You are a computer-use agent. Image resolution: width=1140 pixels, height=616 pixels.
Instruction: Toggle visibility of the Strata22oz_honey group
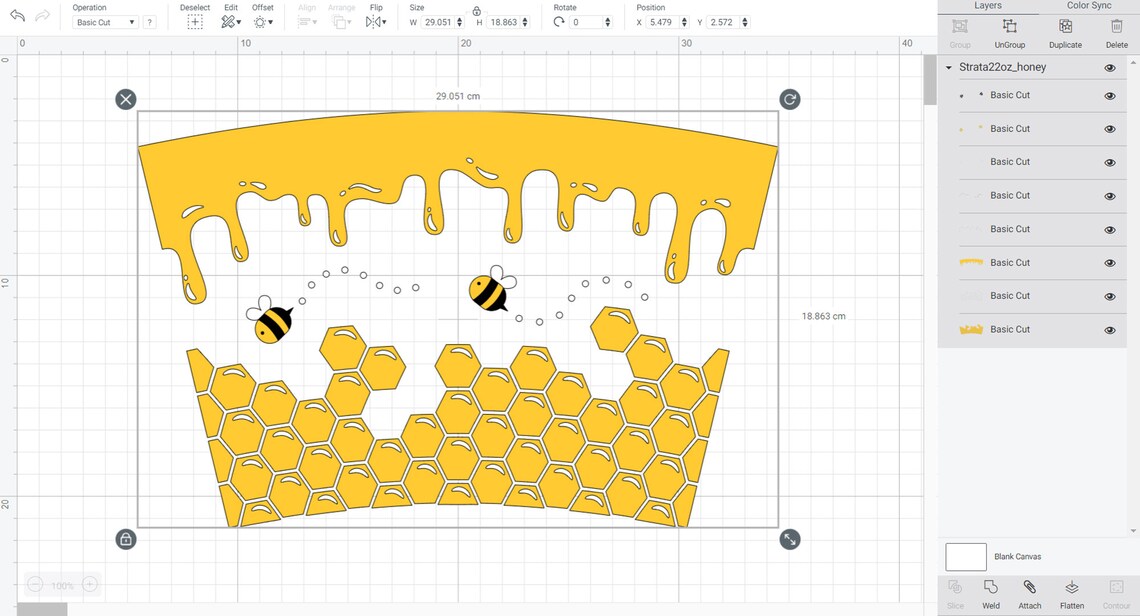[x=1109, y=66]
